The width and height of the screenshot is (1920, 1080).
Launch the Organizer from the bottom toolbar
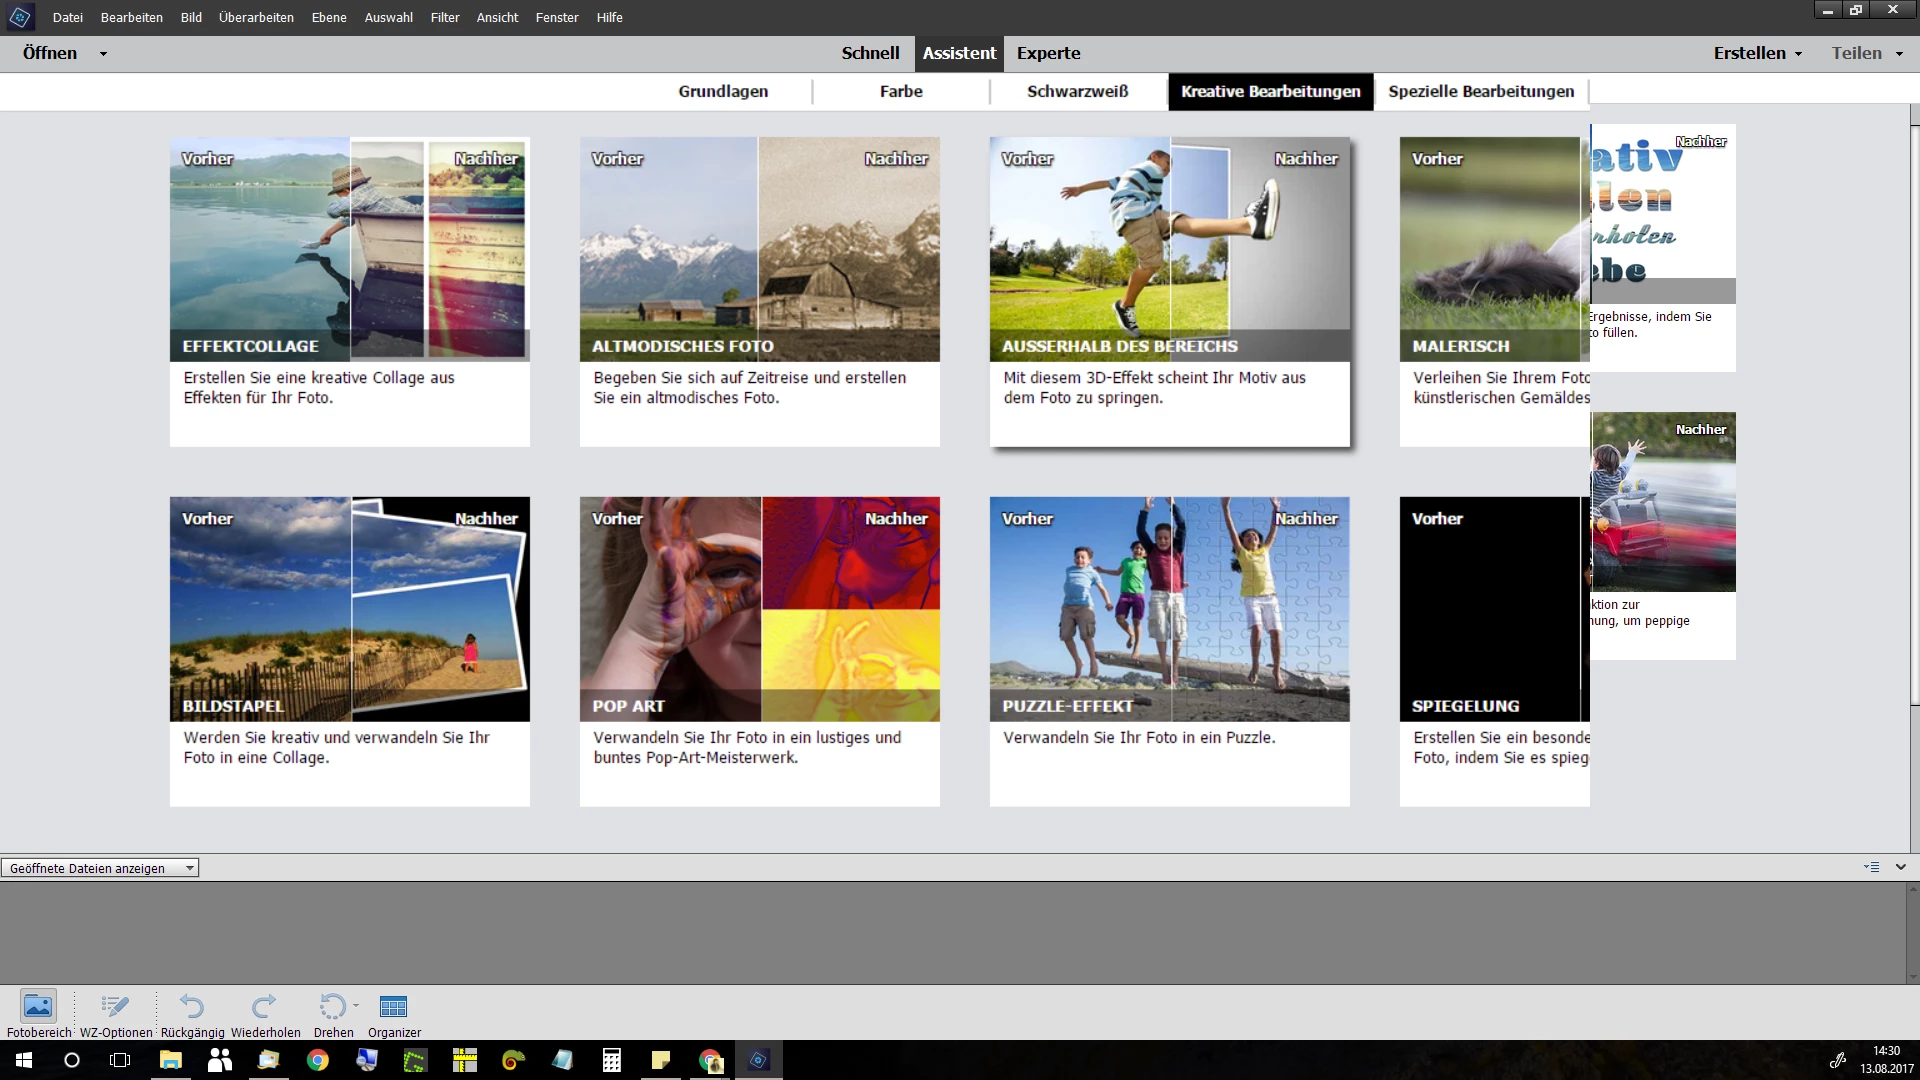394,1006
